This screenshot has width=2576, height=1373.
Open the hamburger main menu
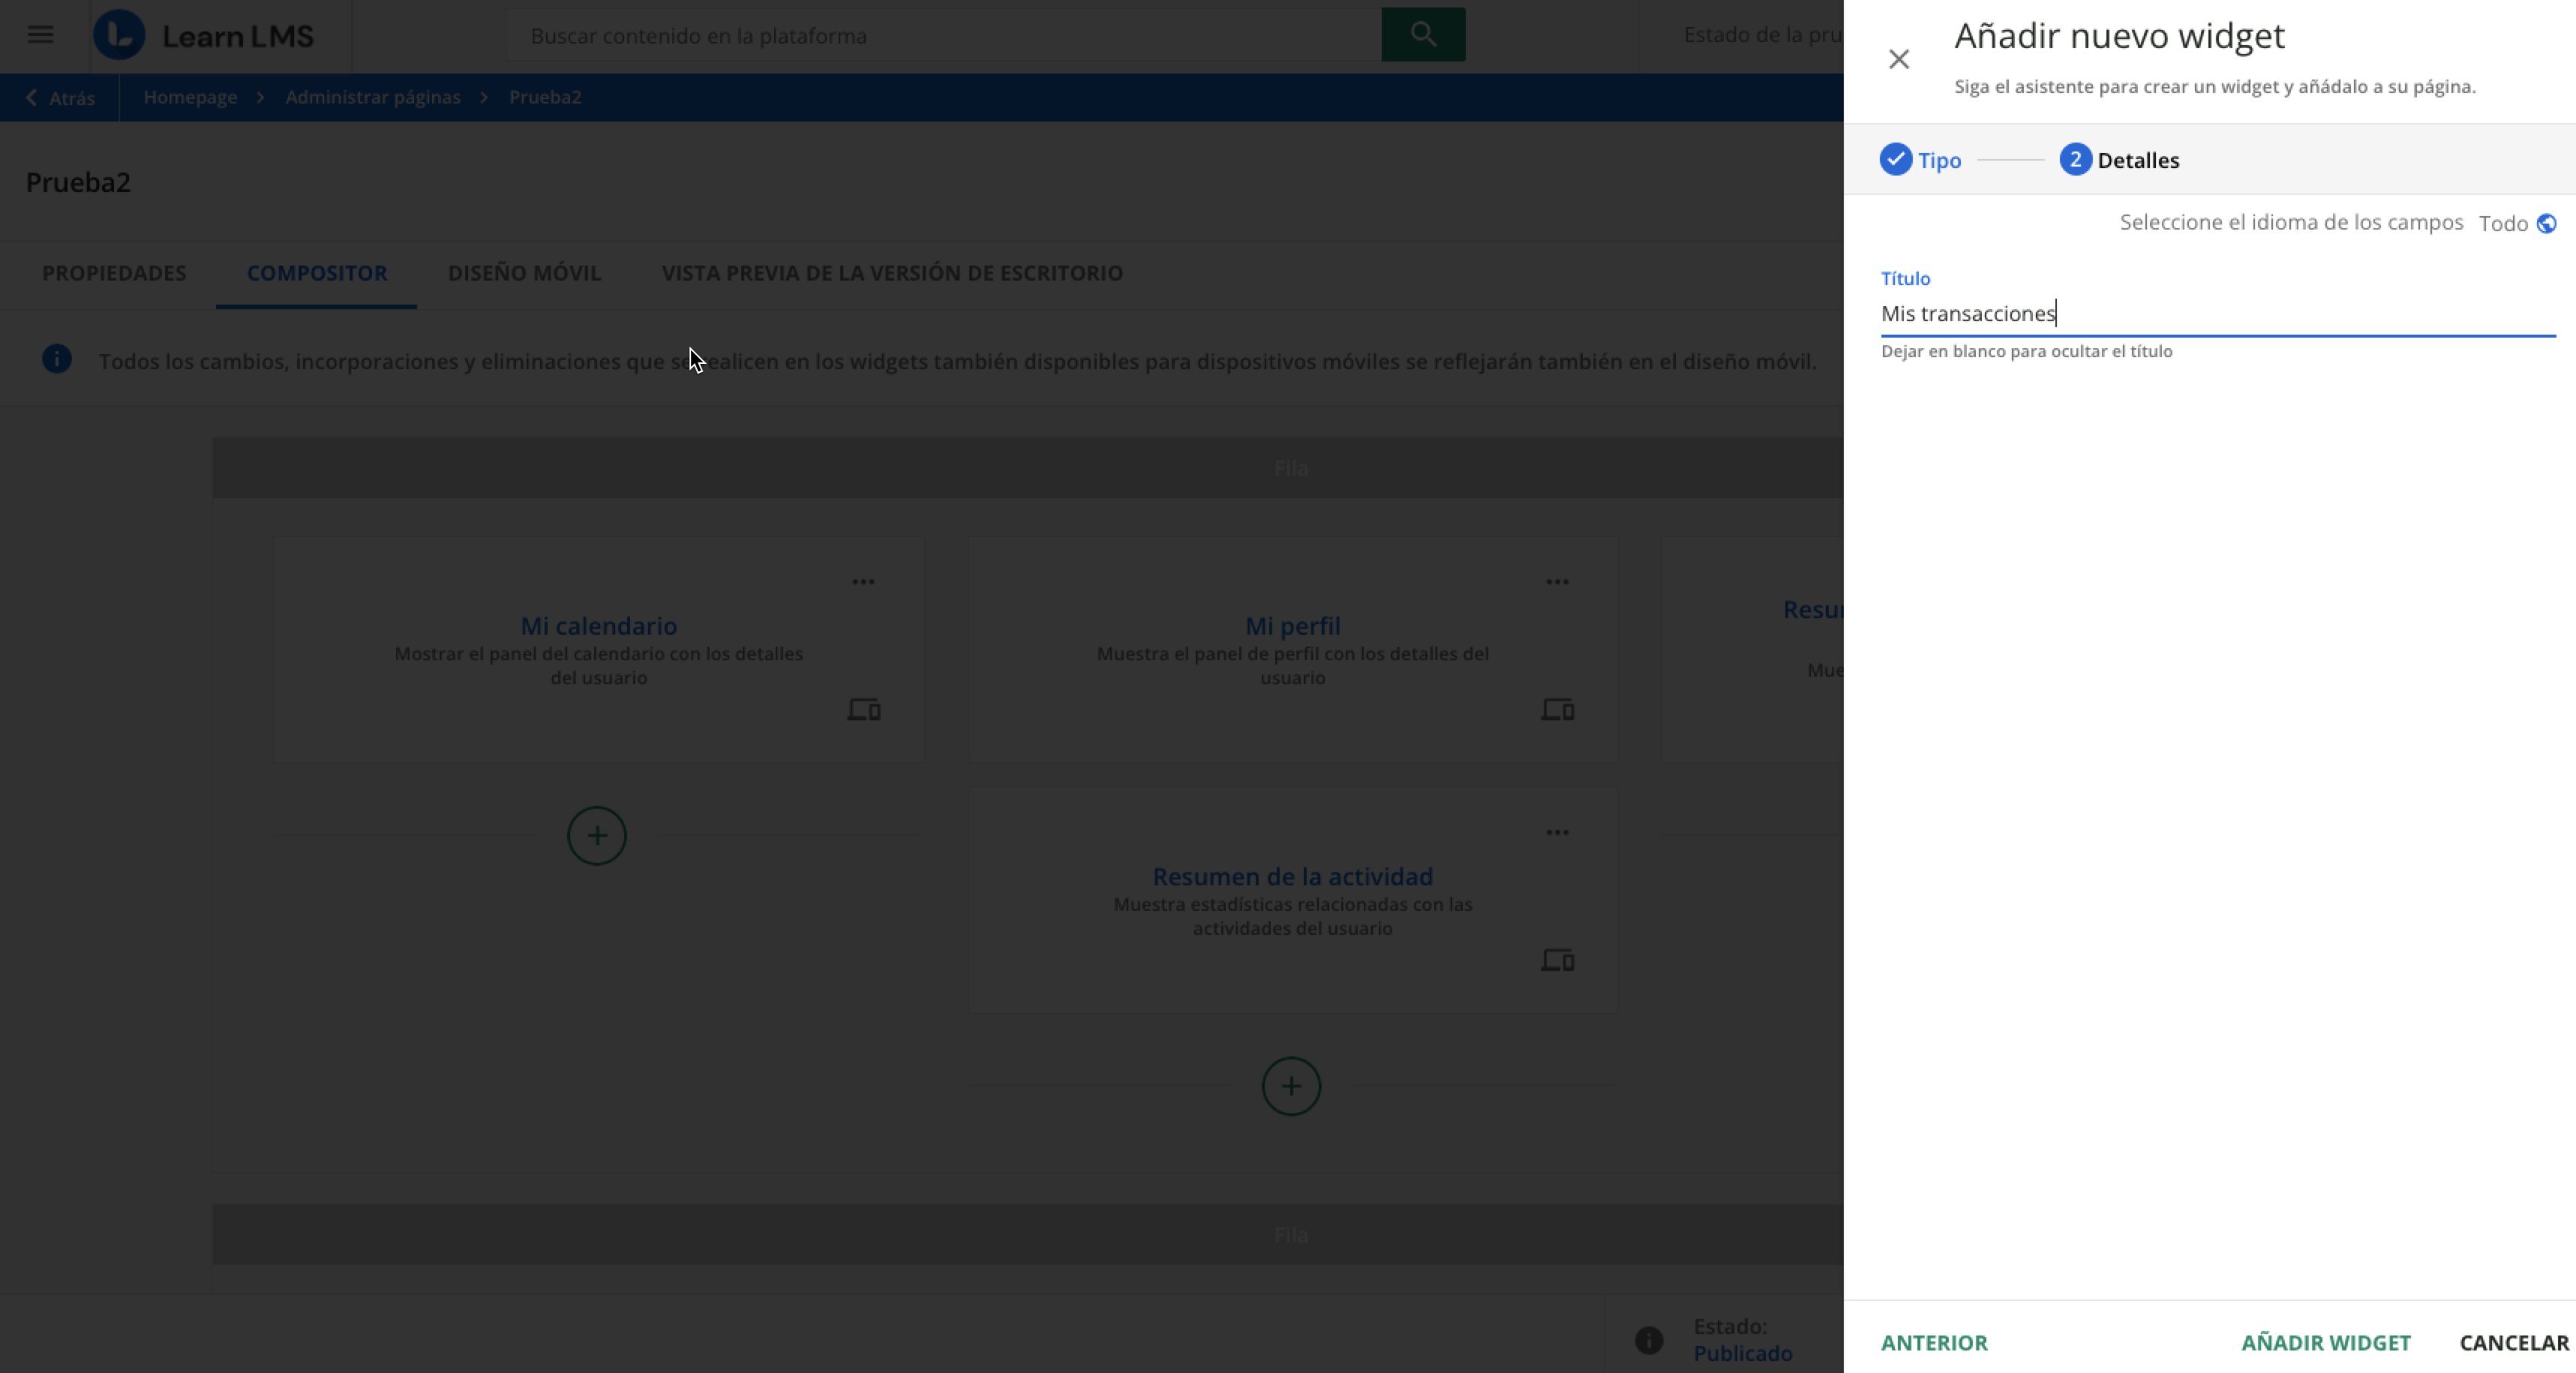click(40, 35)
